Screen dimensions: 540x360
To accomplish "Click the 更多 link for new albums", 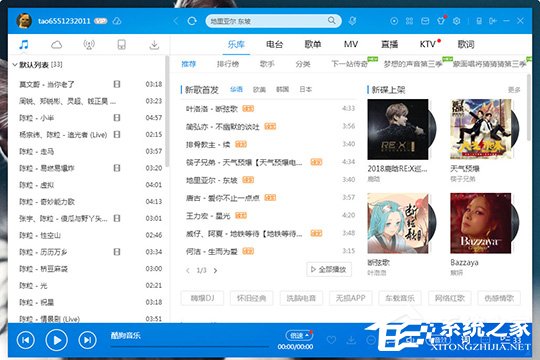I will pos(514,90).
